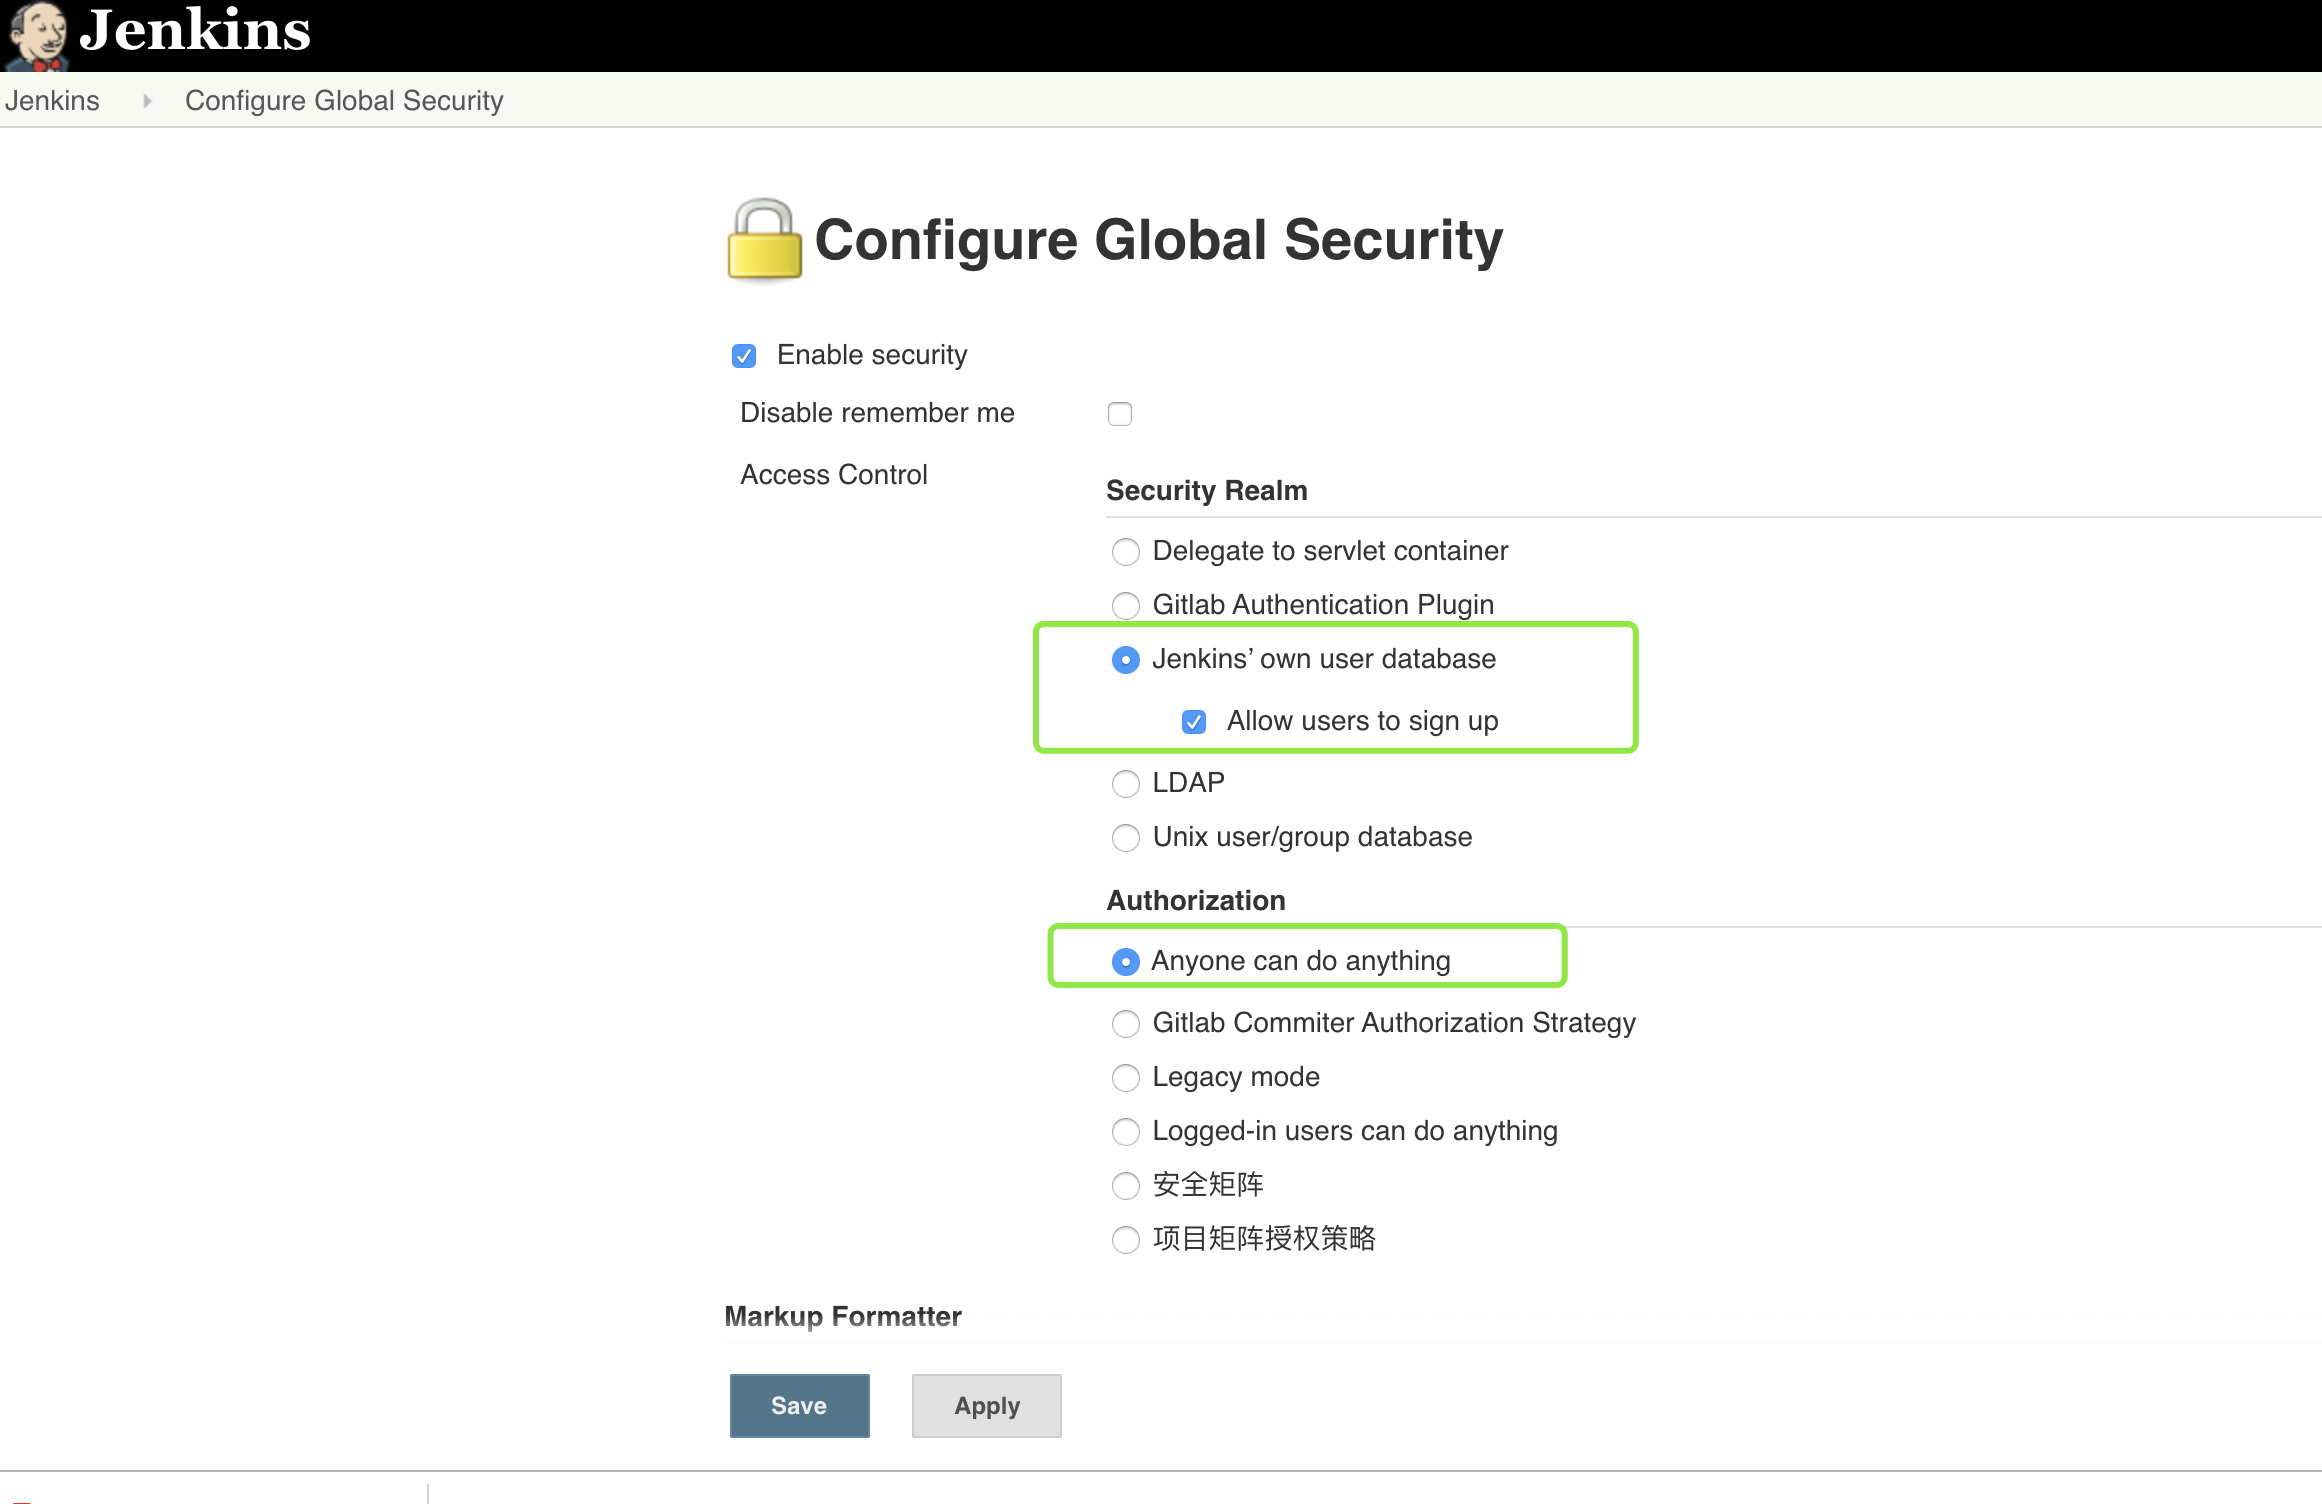Uncheck the Allow users to sign up box

(x=1194, y=722)
